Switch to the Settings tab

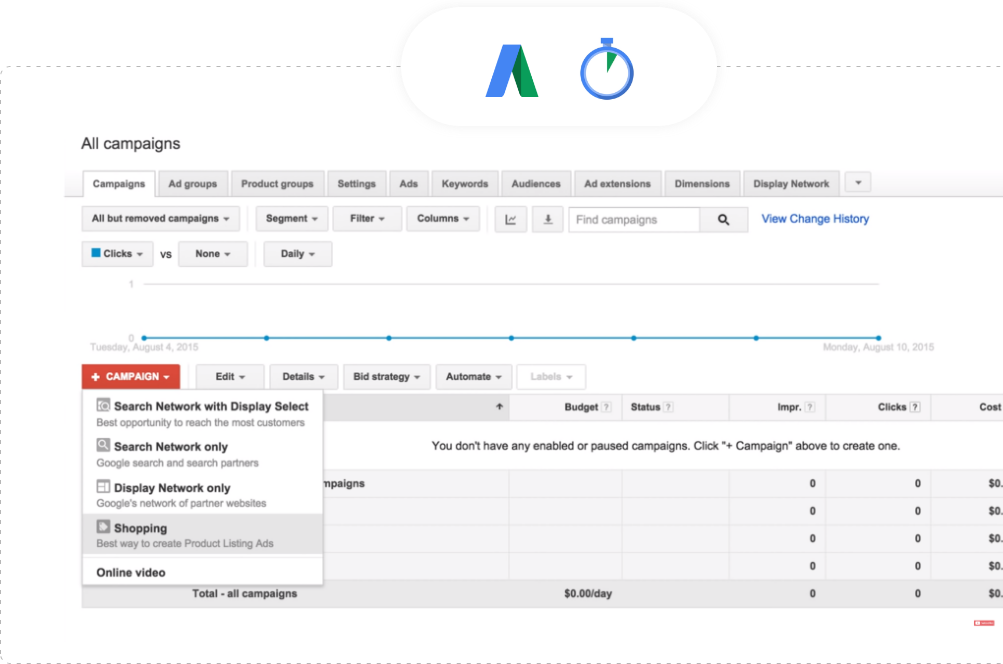coord(357,184)
